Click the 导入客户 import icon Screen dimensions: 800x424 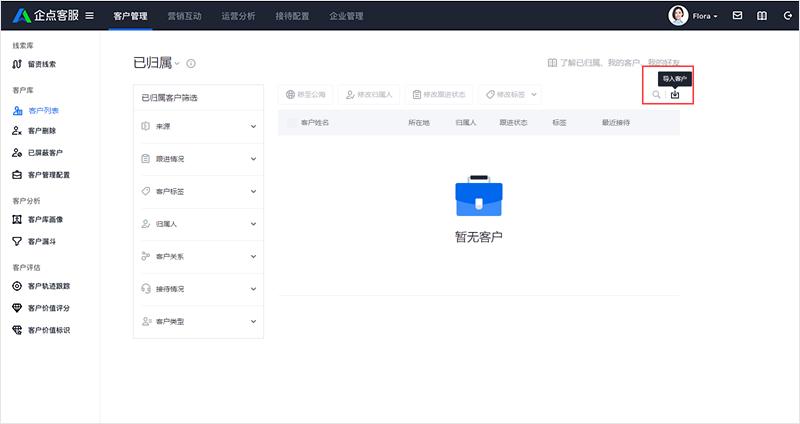675,94
